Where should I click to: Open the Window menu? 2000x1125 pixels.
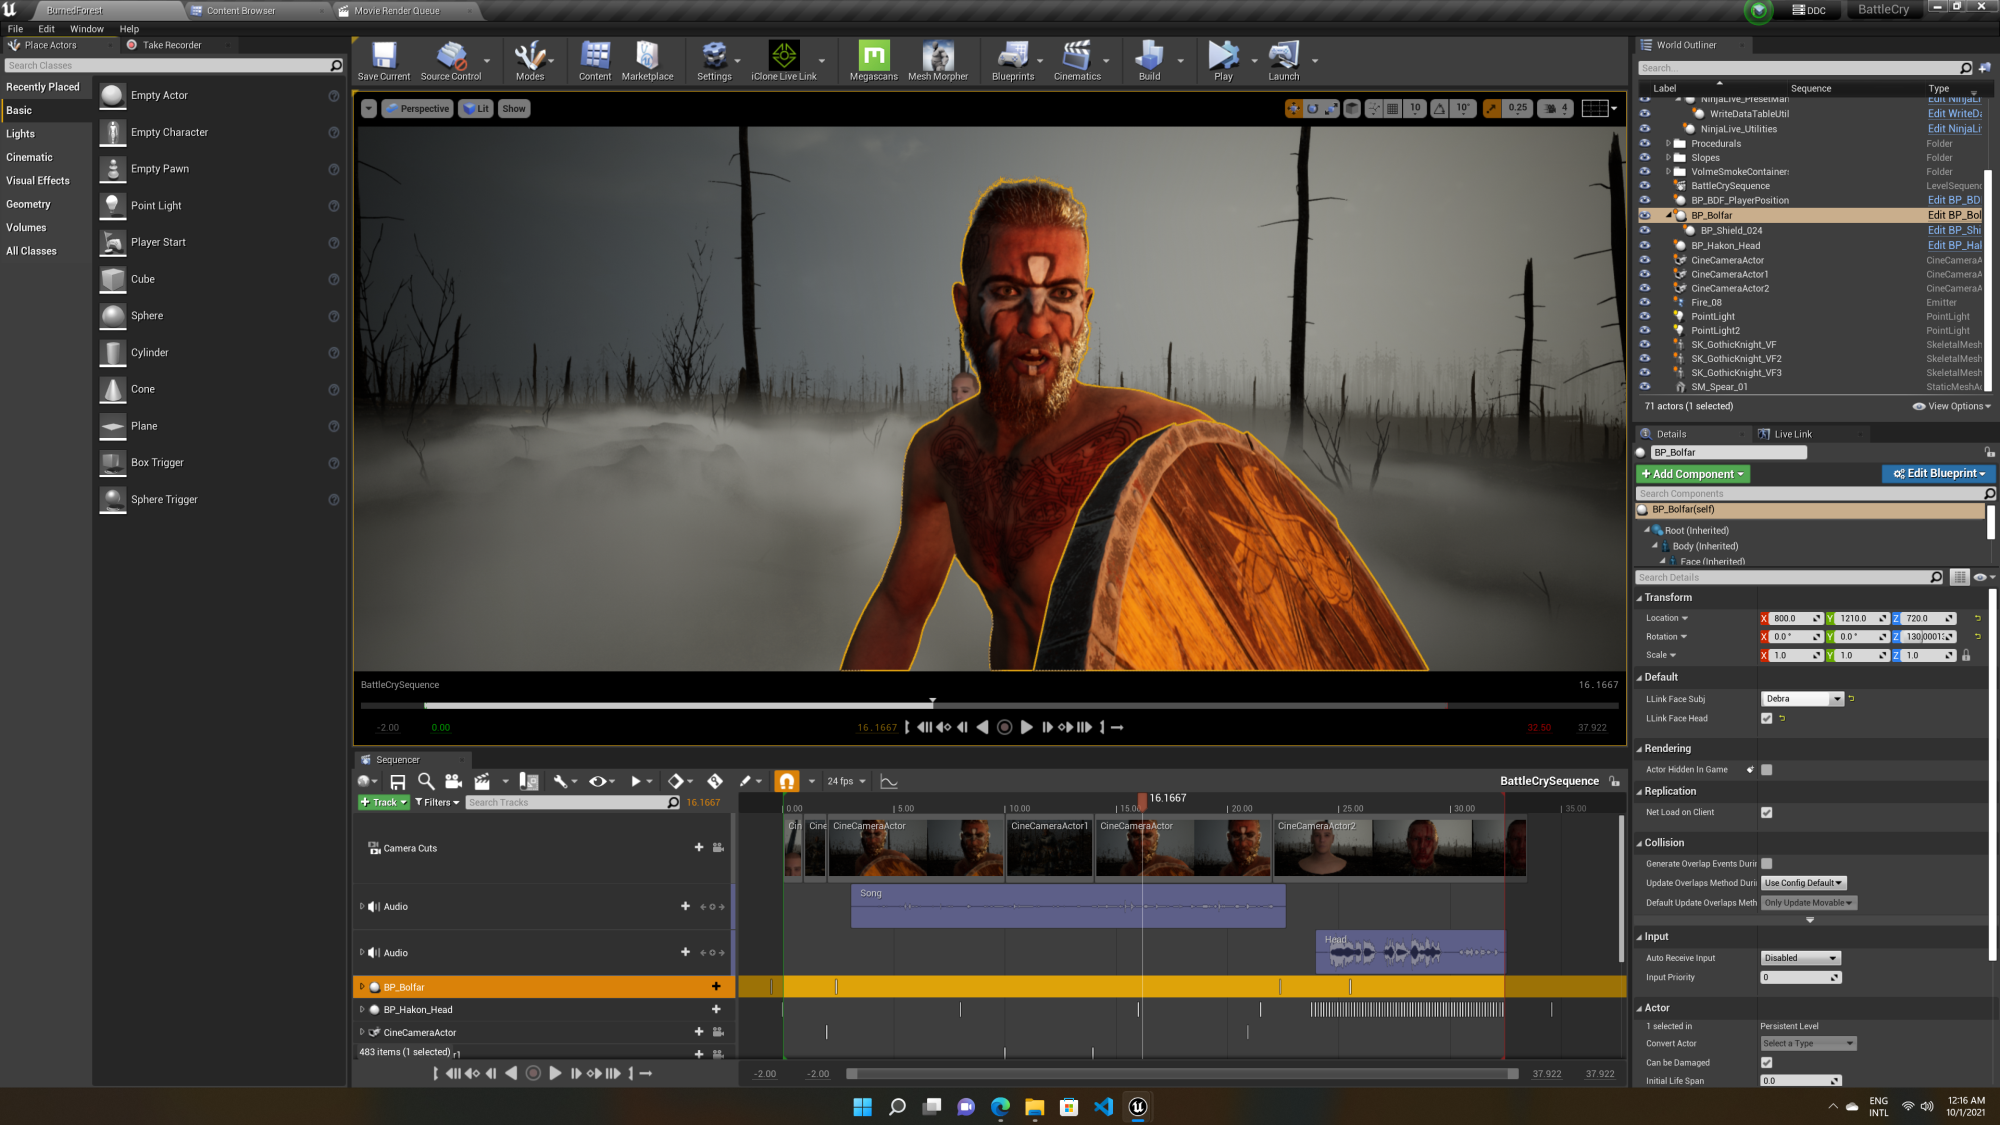point(86,28)
